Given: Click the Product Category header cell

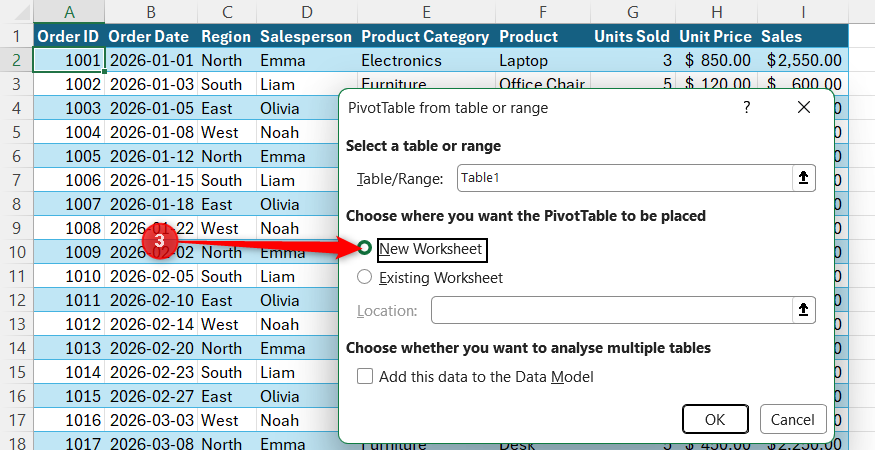Looking at the screenshot, I should [426, 36].
